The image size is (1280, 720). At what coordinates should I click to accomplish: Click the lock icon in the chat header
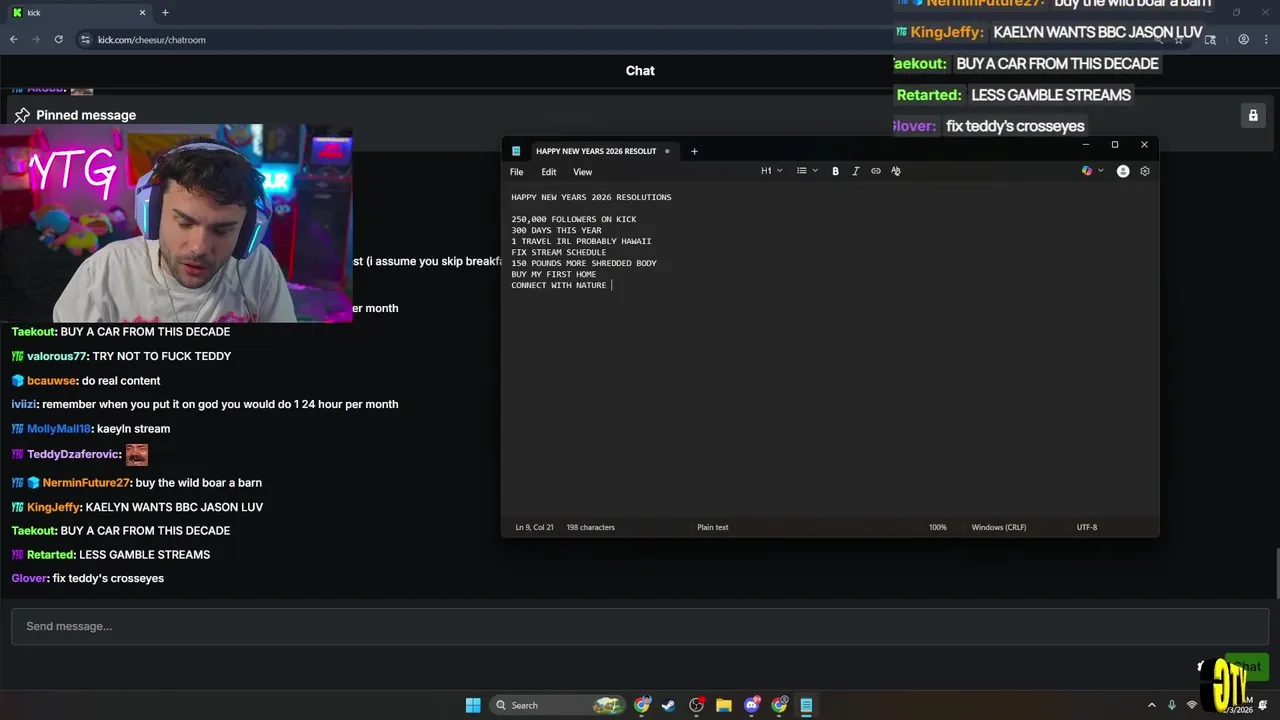(x=1253, y=115)
